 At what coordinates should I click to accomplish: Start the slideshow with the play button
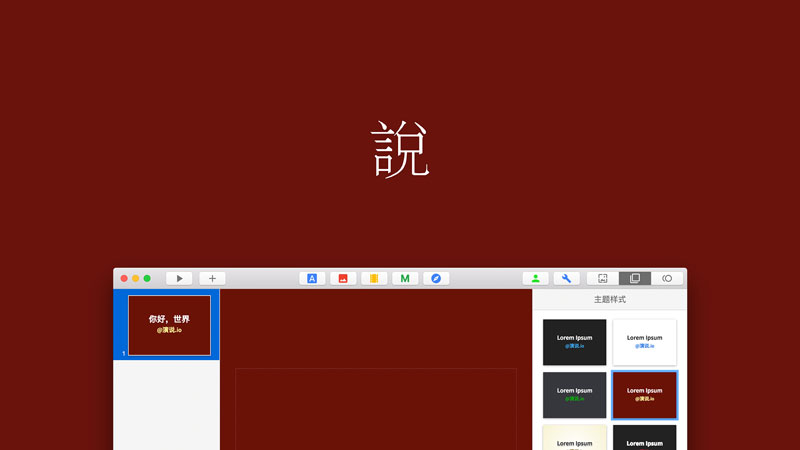tap(179, 278)
